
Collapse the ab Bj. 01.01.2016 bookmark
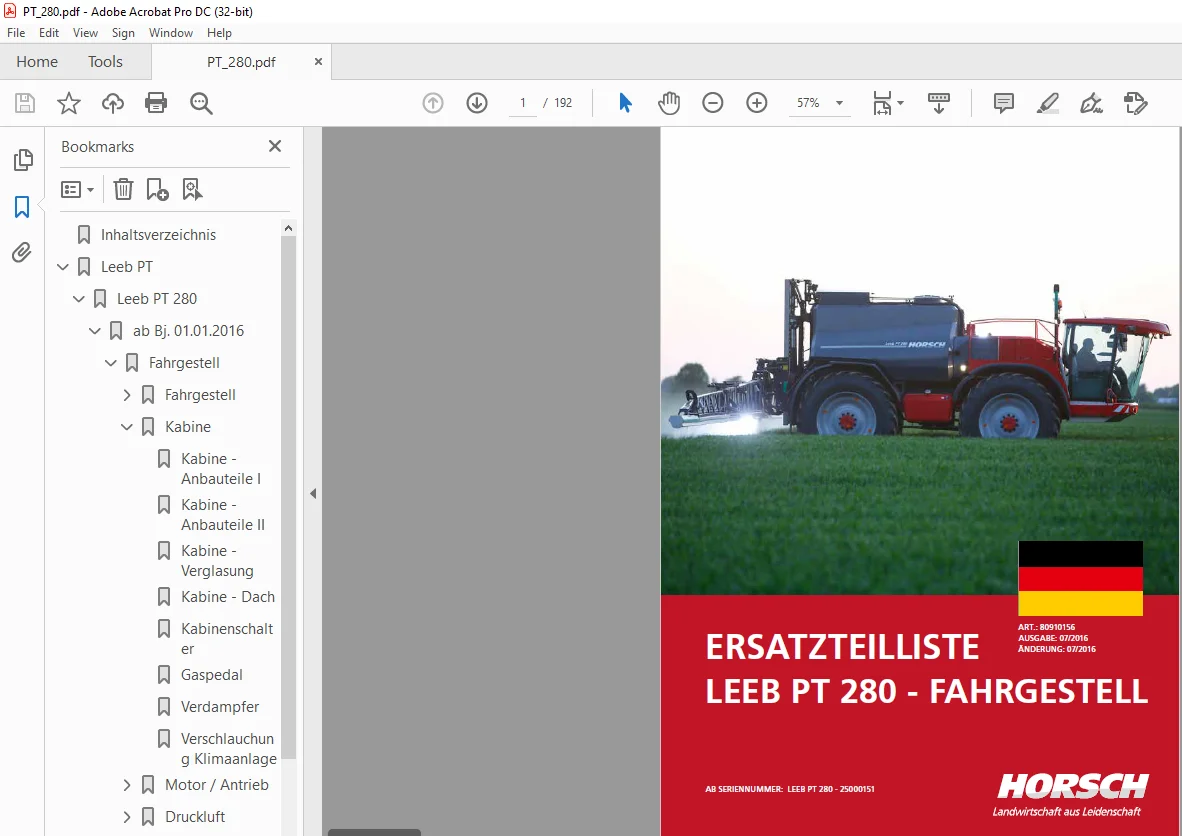click(x=95, y=331)
